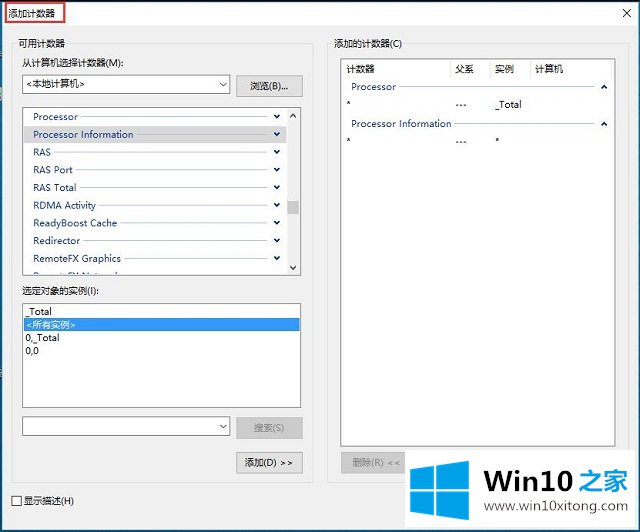Expand the Redirector counter chevron
Screen dimensions: 640x532
277,241
